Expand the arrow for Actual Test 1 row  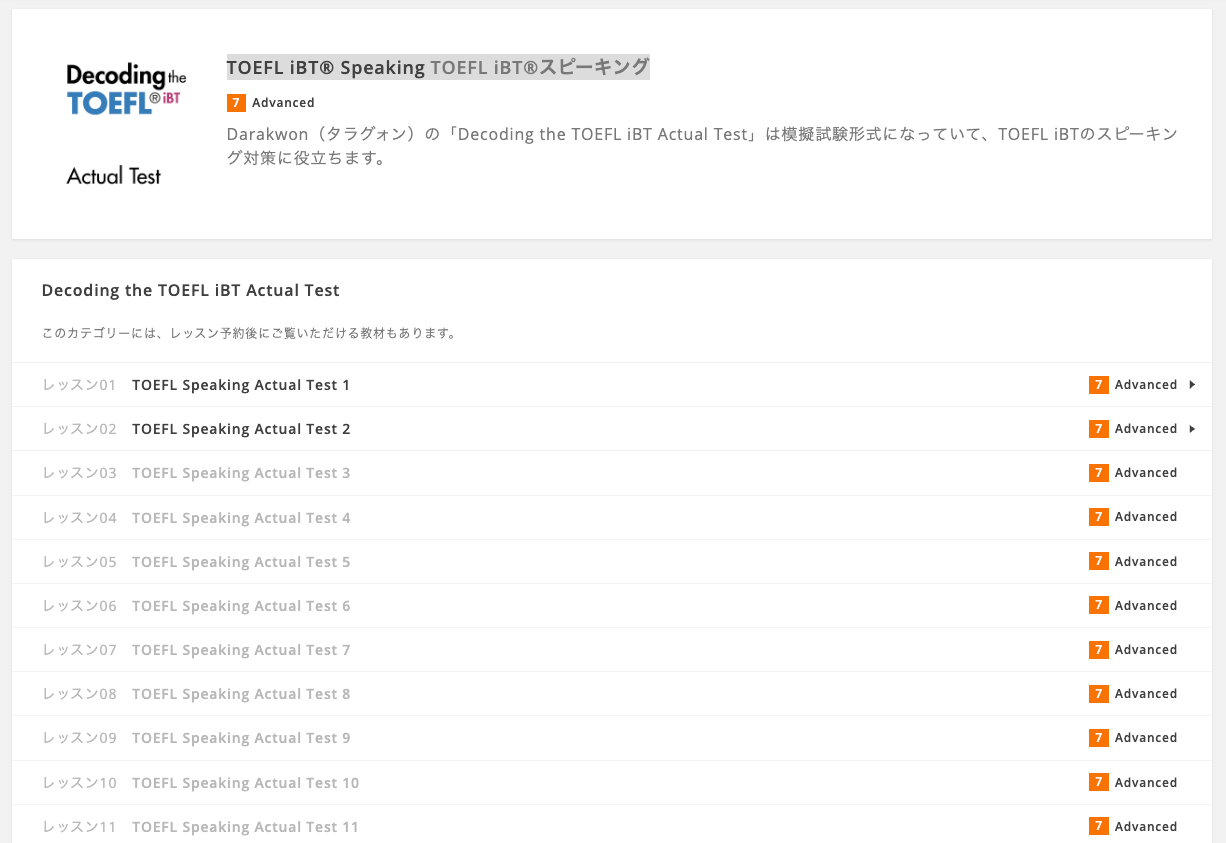1192,385
